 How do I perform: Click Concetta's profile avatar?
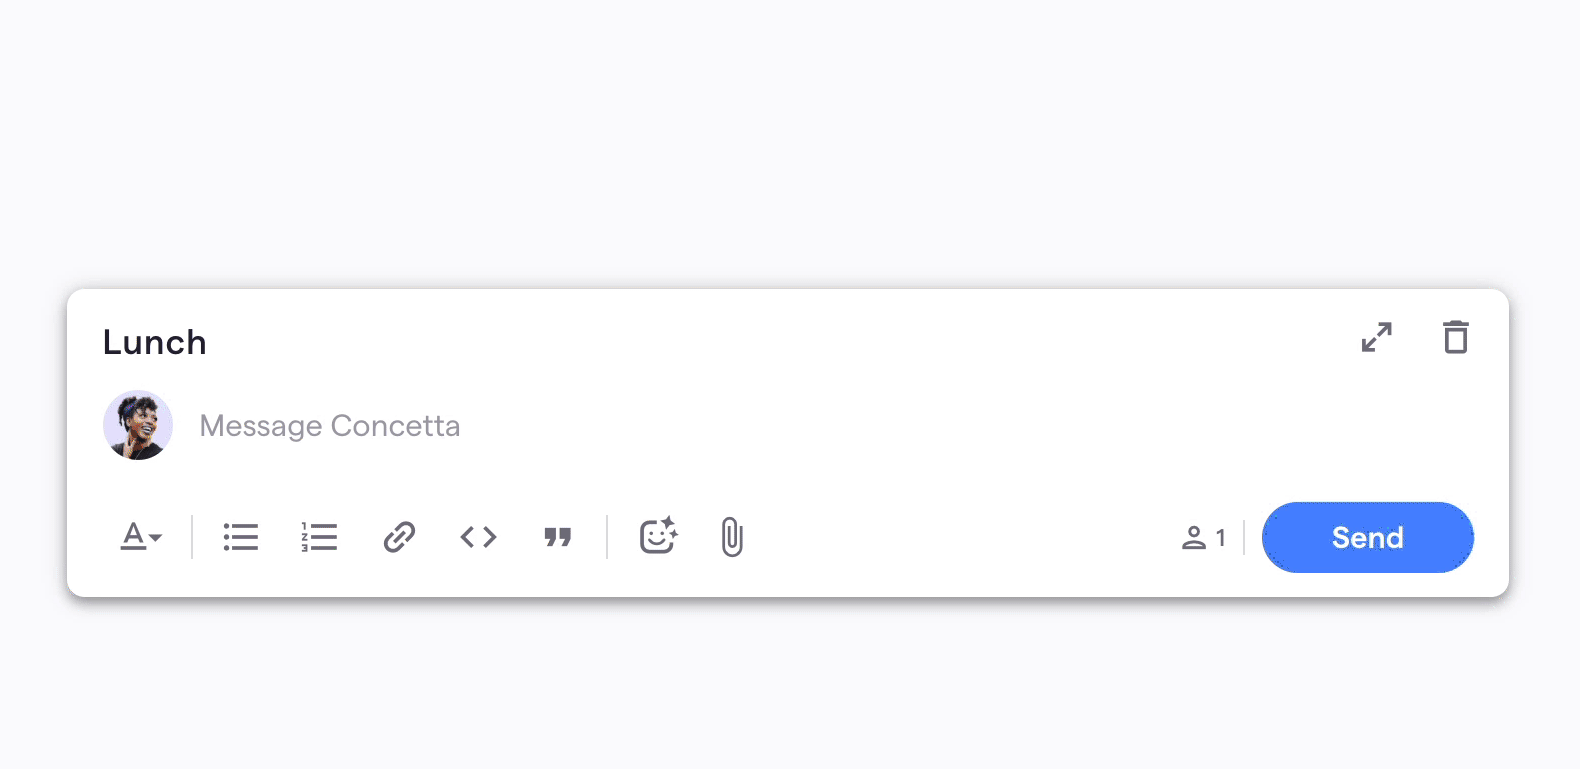tap(137, 425)
